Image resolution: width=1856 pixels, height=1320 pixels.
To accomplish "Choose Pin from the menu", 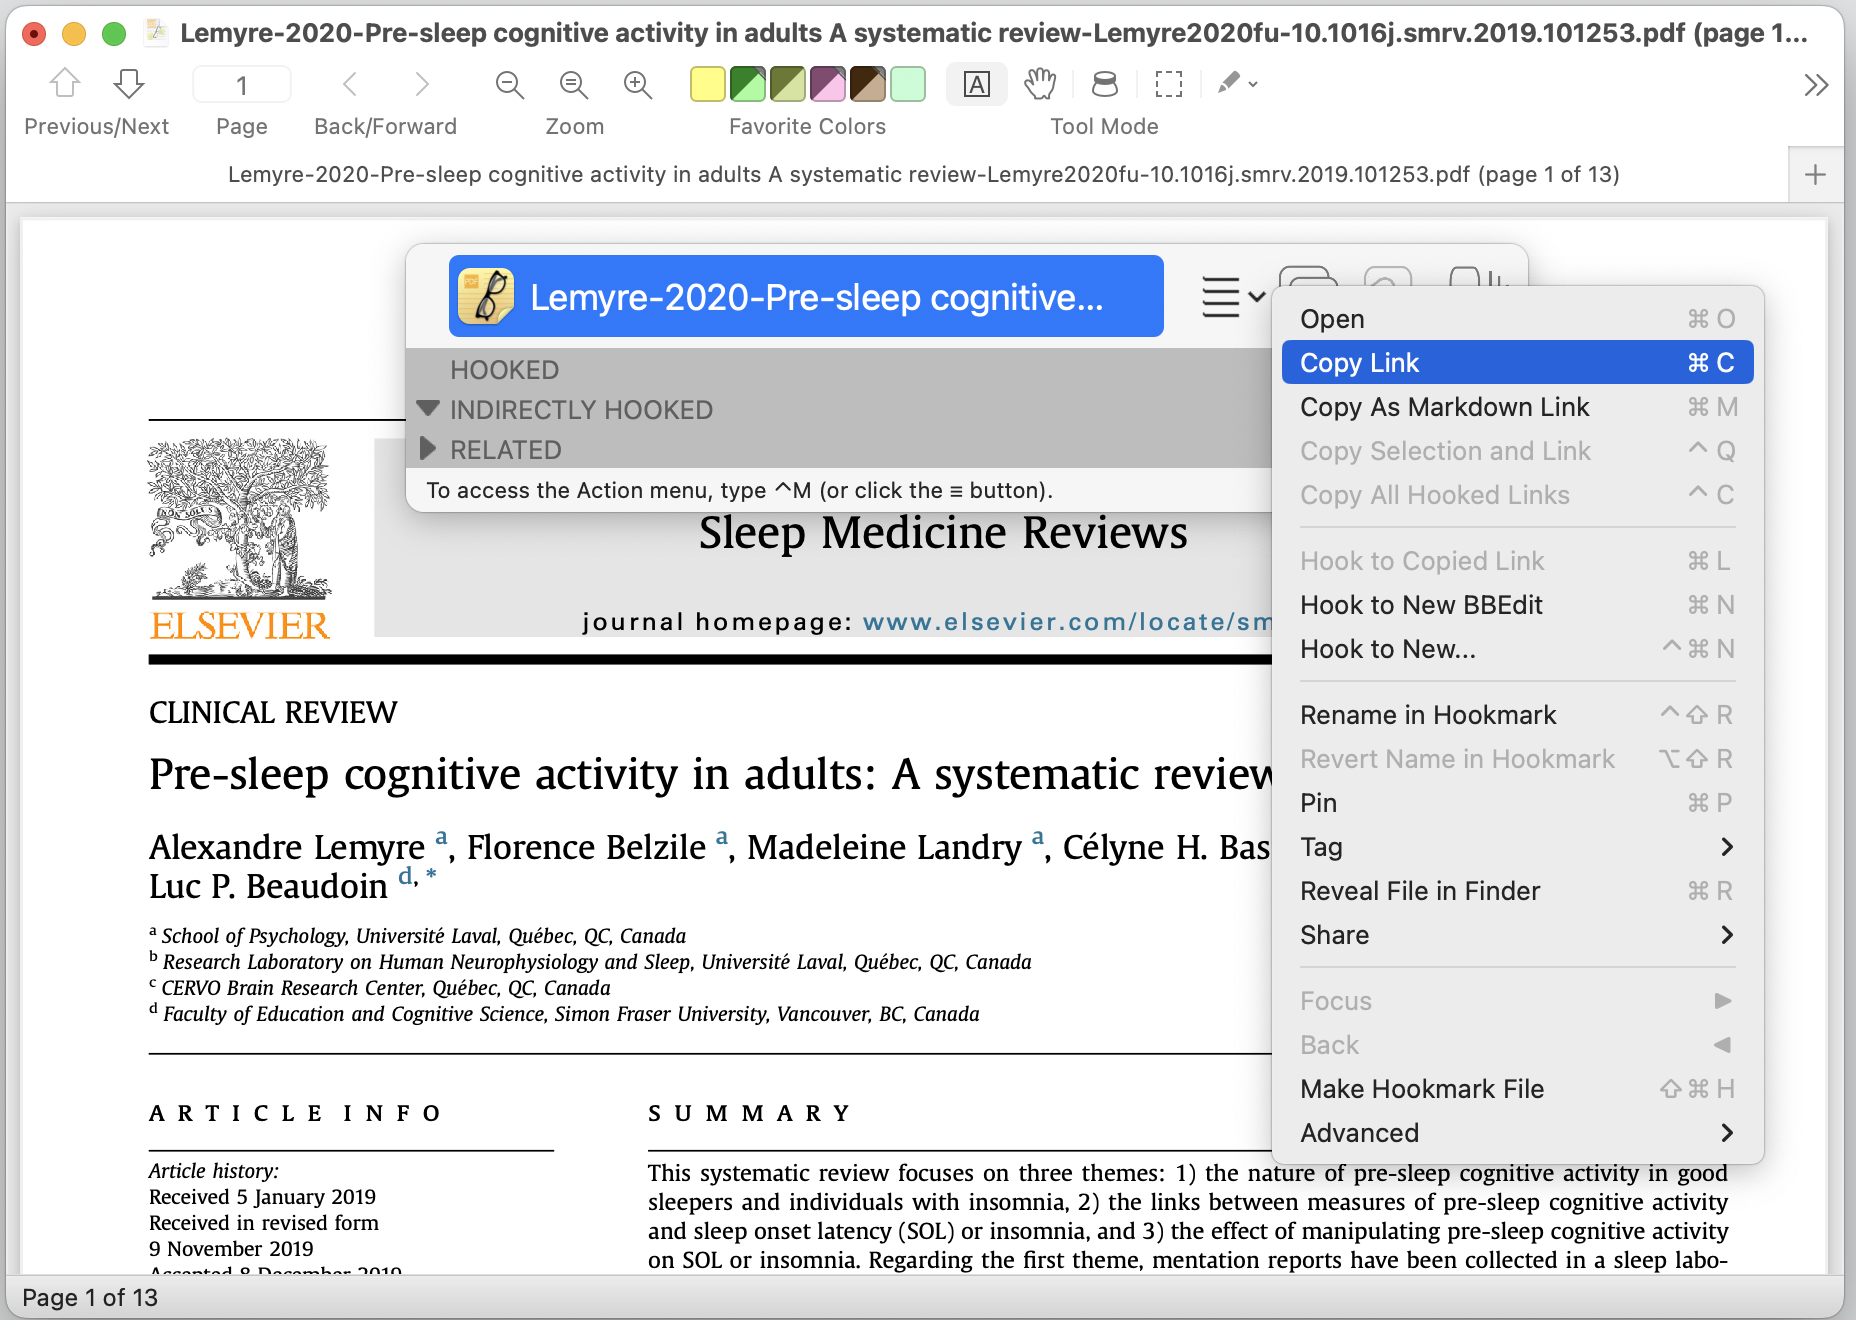I will coord(1517,803).
